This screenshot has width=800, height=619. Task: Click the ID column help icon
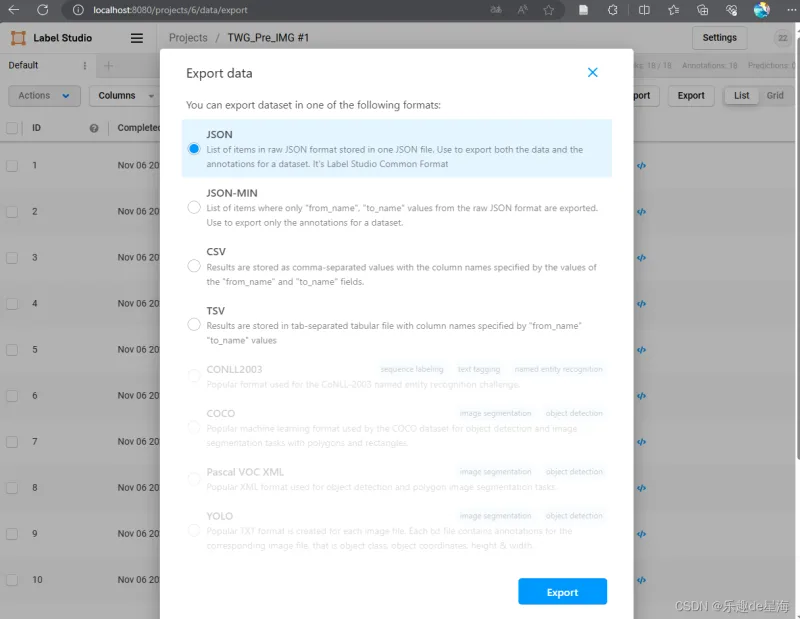[94, 128]
